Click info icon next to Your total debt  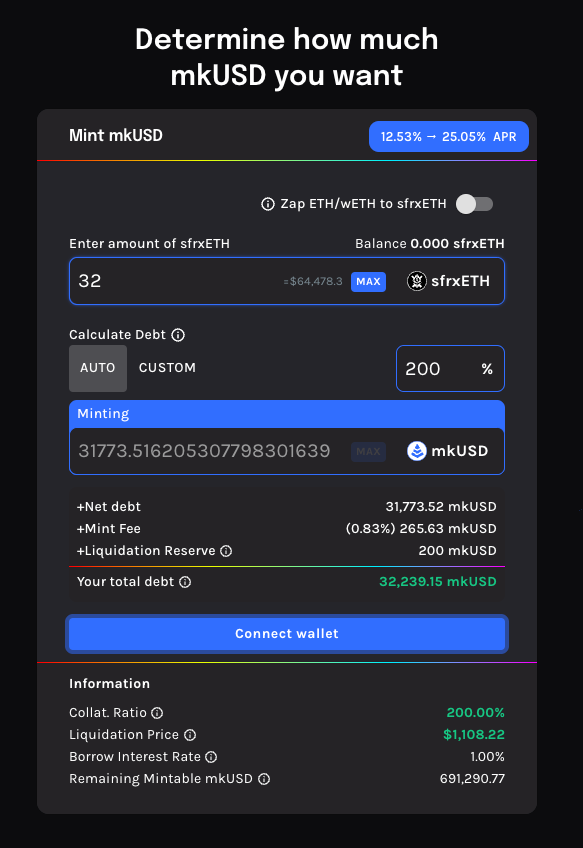[185, 582]
